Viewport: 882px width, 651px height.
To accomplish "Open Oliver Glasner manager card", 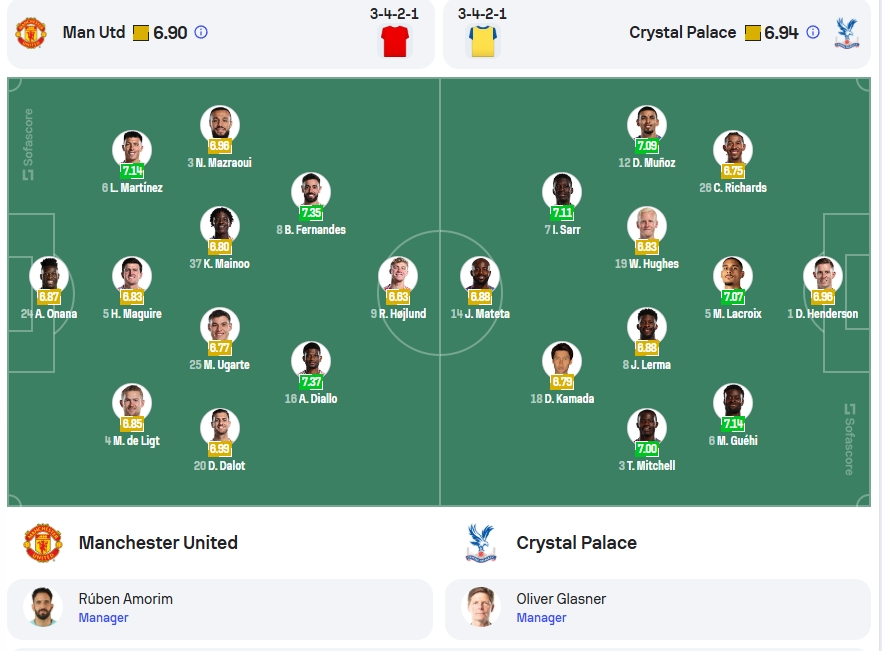I will (x=658, y=609).
